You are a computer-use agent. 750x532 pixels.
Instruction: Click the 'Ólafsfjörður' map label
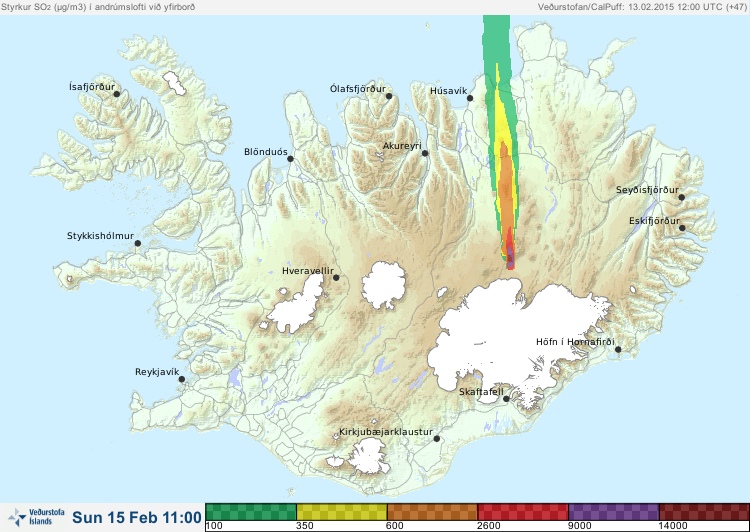coord(358,89)
